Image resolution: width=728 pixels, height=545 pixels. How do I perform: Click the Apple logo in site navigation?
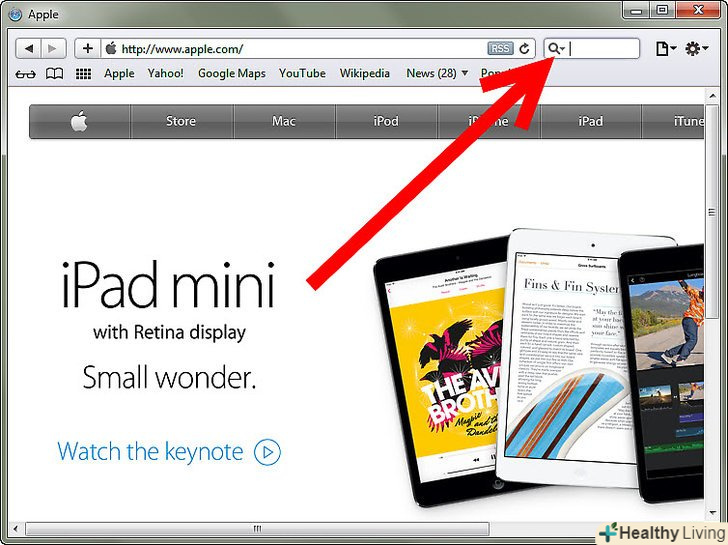79,121
